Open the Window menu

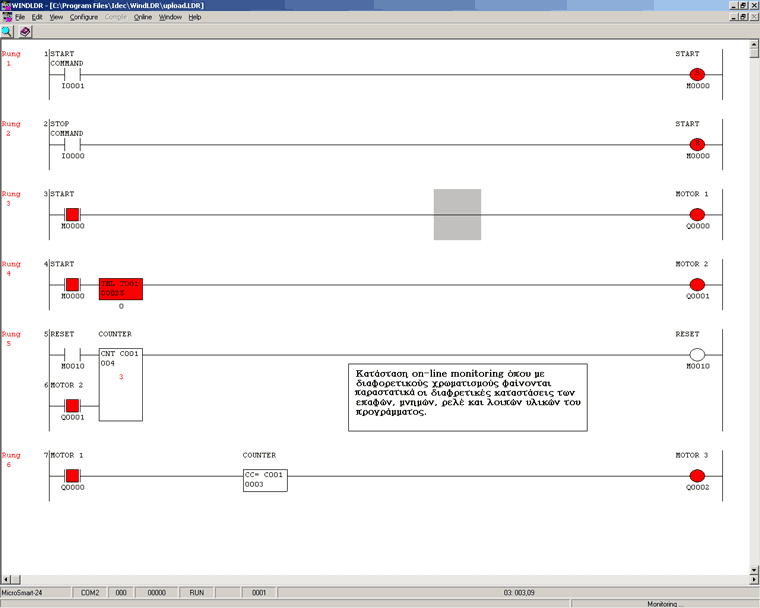coord(170,17)
